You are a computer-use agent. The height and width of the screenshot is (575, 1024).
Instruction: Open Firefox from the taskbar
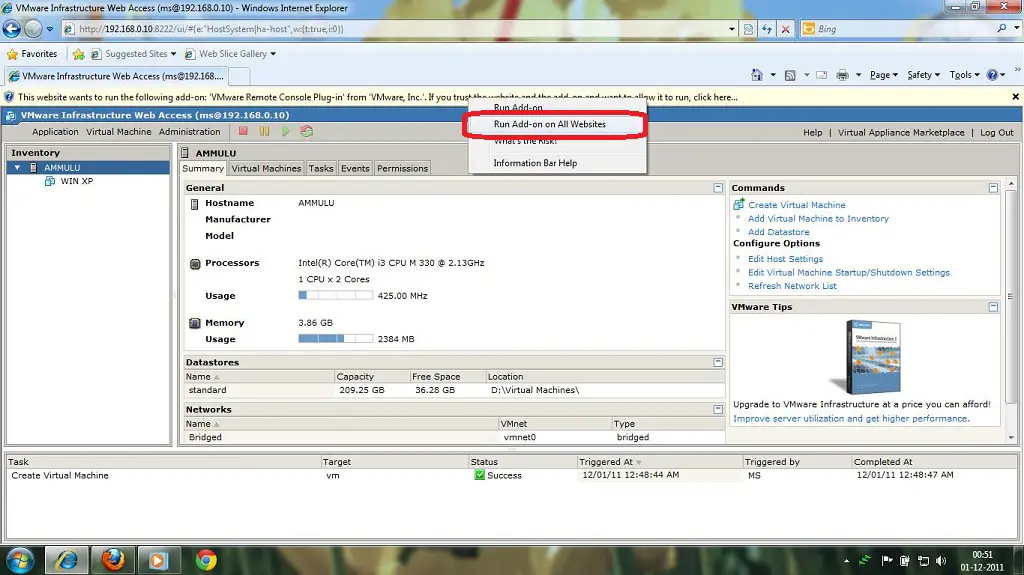(x=113, y=560)
